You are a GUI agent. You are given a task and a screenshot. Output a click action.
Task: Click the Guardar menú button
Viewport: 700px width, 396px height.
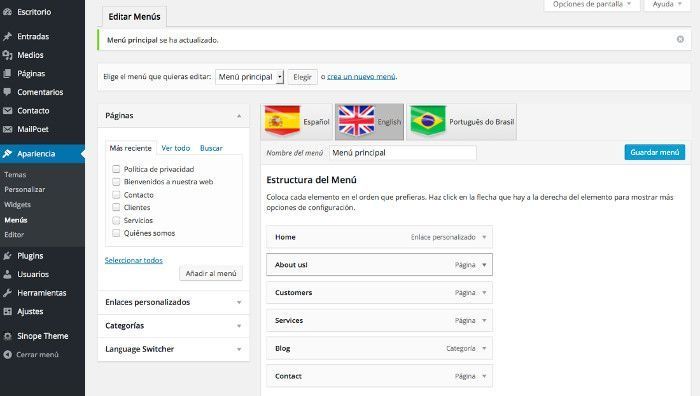tap(654, 152)
